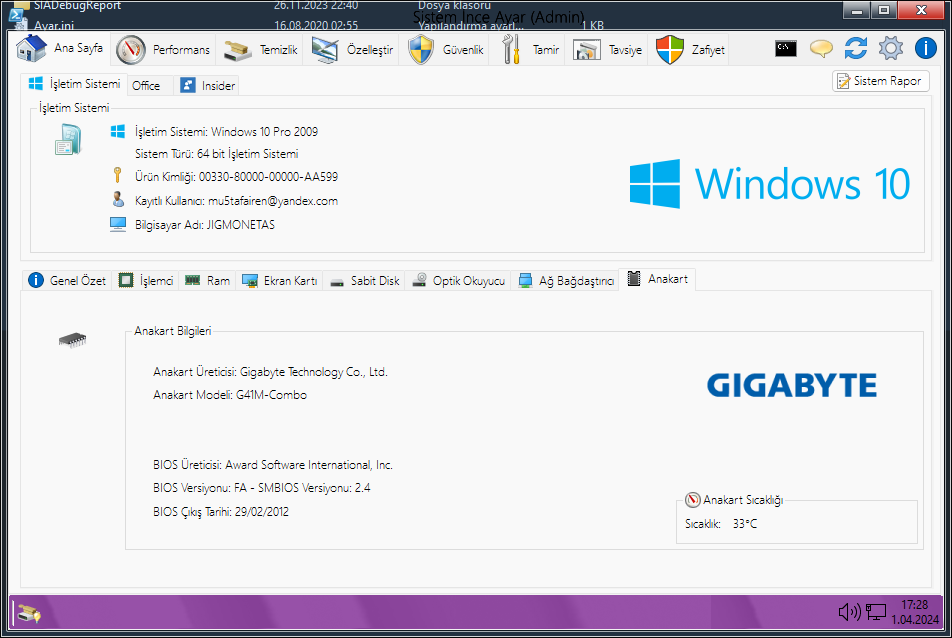Screen dimensions: 952x638
Task: Open the Temizlik cleaning section
Action: (260, 50)
